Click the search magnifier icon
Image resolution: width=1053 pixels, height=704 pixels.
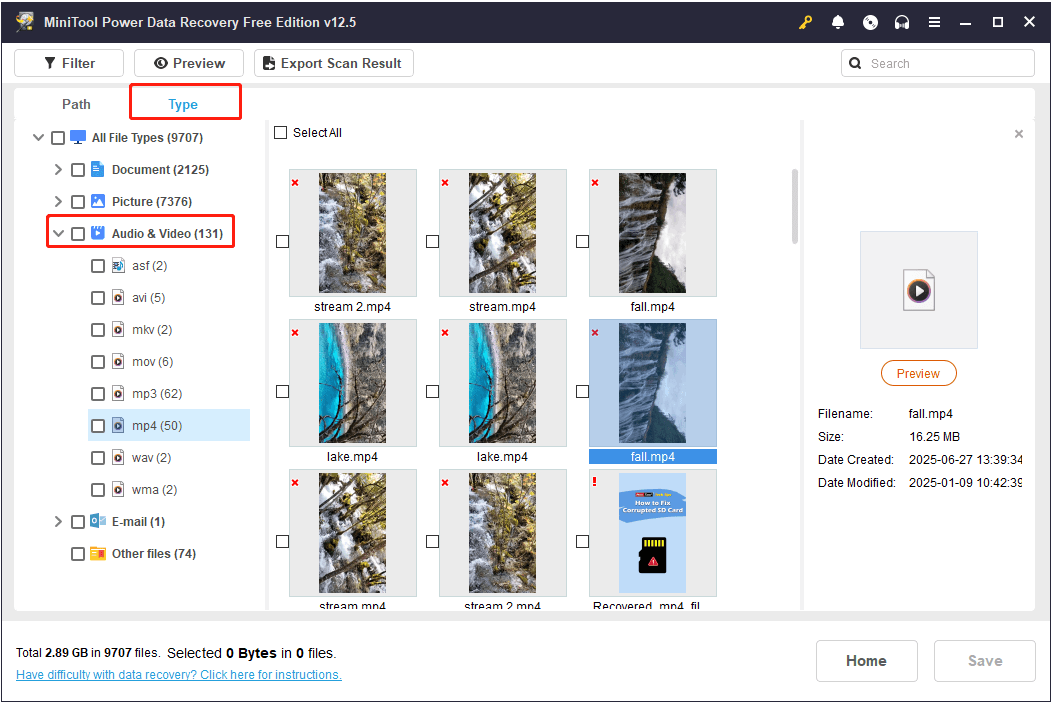855,63
